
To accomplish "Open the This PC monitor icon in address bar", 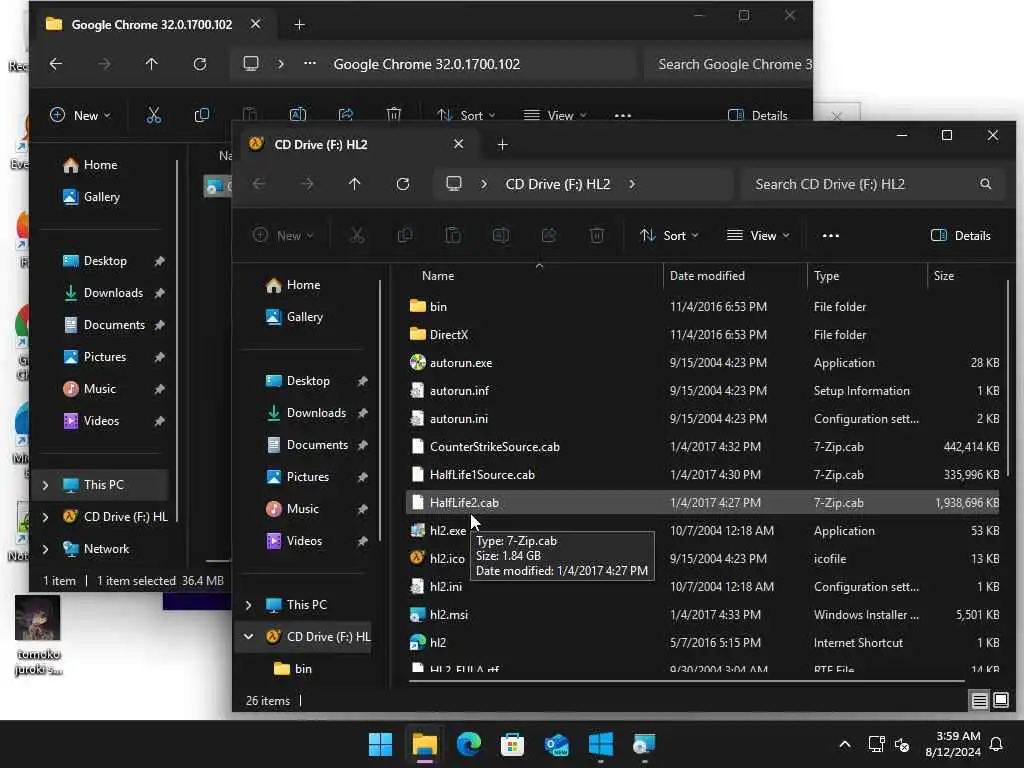I will [x=454, y=184].
